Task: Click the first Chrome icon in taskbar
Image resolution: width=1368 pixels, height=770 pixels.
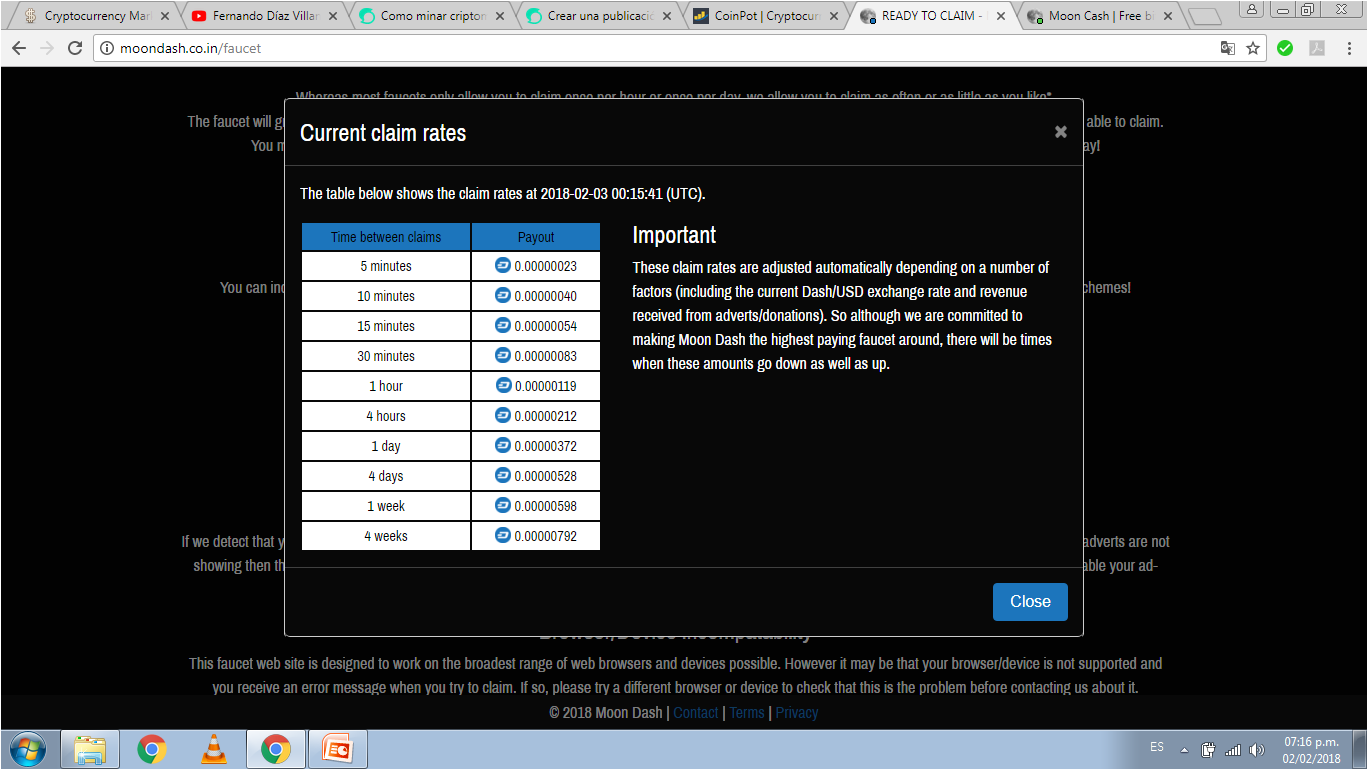Action: pyautogui.click(x=152, y=749)
